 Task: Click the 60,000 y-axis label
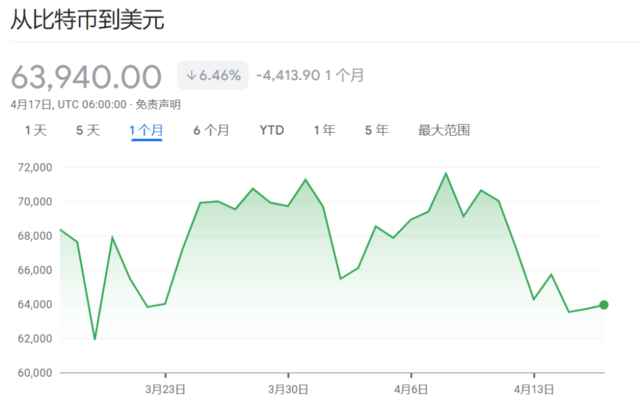click(34, 373)
